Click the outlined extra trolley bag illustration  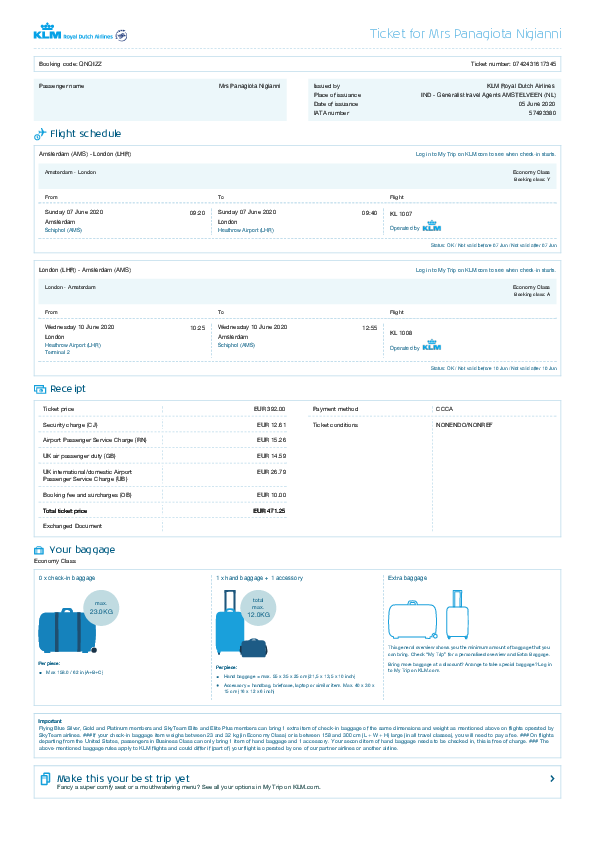coord(457,615)
